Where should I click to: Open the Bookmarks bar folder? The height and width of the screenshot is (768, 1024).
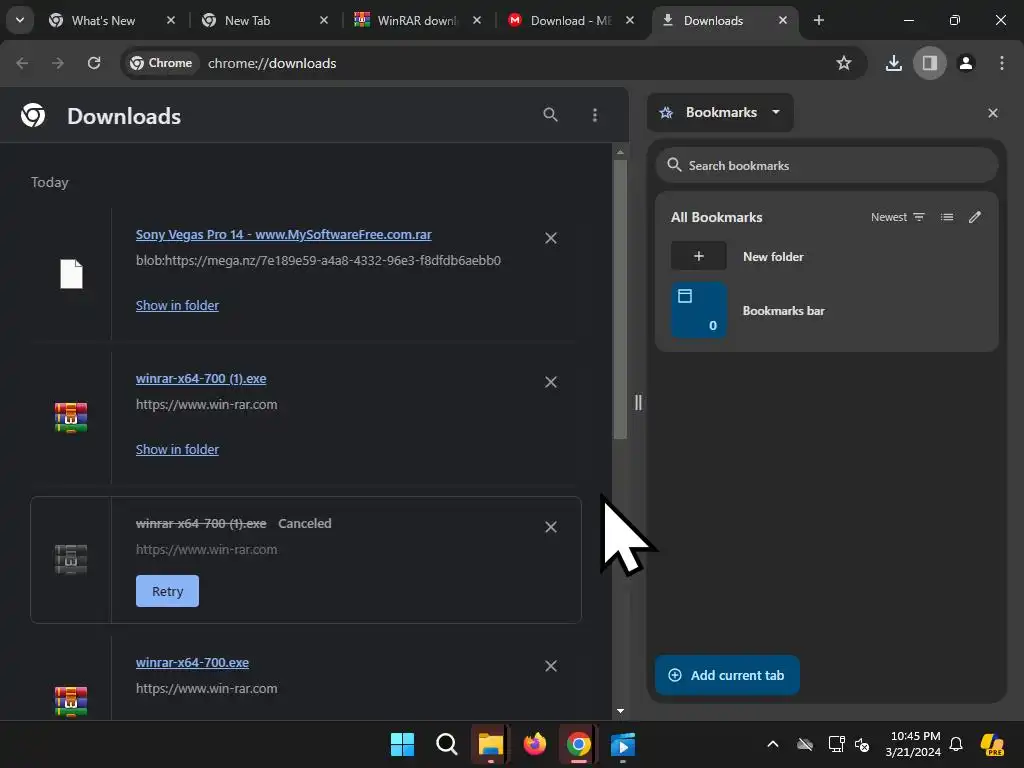(x=827, y=310)
